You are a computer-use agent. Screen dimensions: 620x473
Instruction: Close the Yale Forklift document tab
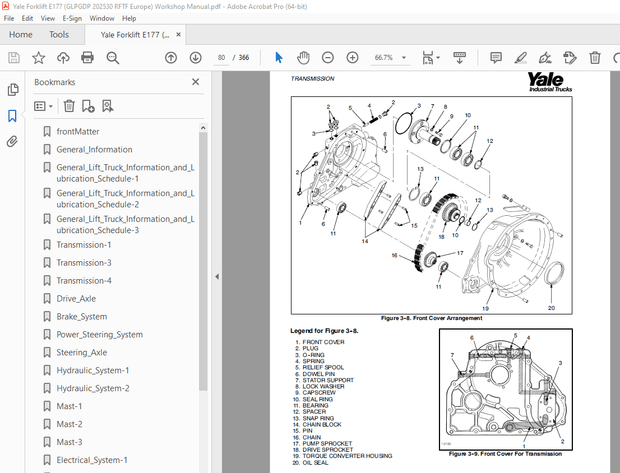click(x=178, y=34)
